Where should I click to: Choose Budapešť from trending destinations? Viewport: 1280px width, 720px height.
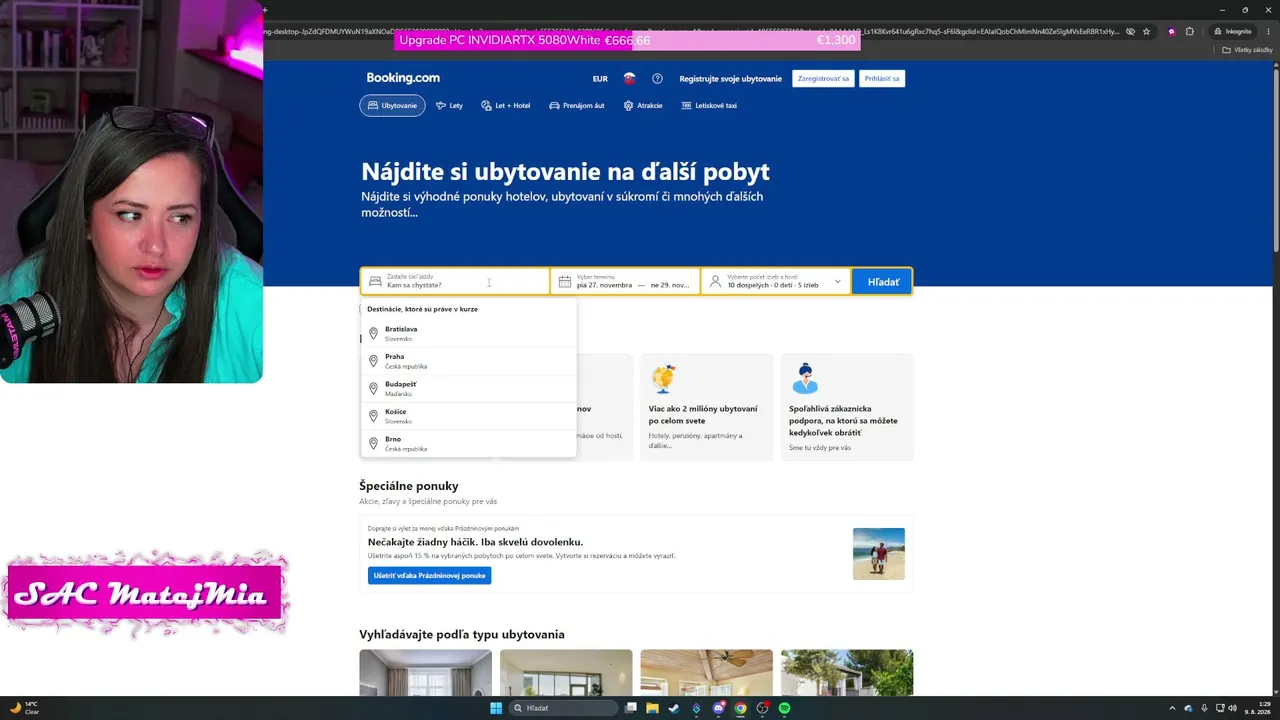[x=468, y=388]
